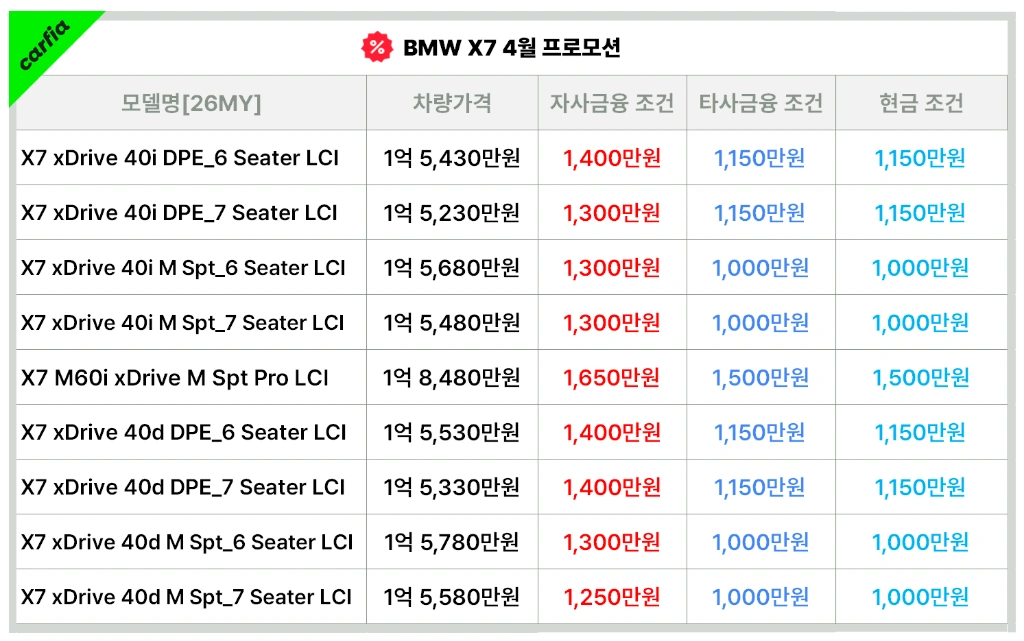Screen dimensions: 1024x641
Task: Click 현금 조건 '1,000만원' for 40i M Spt_7 Seater
Action: click(x=921, y=322)
